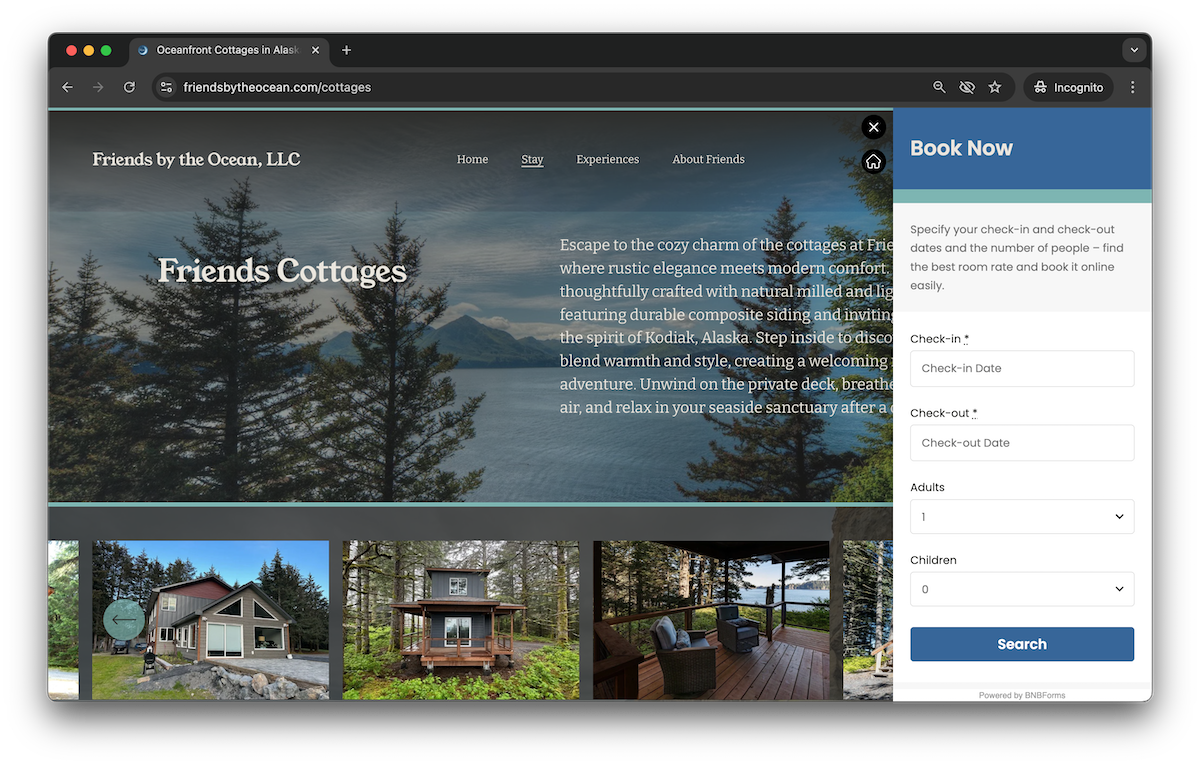Click the Check-in Date field
This screenshot has width=1200, height=765.
tap(1022, 368)
